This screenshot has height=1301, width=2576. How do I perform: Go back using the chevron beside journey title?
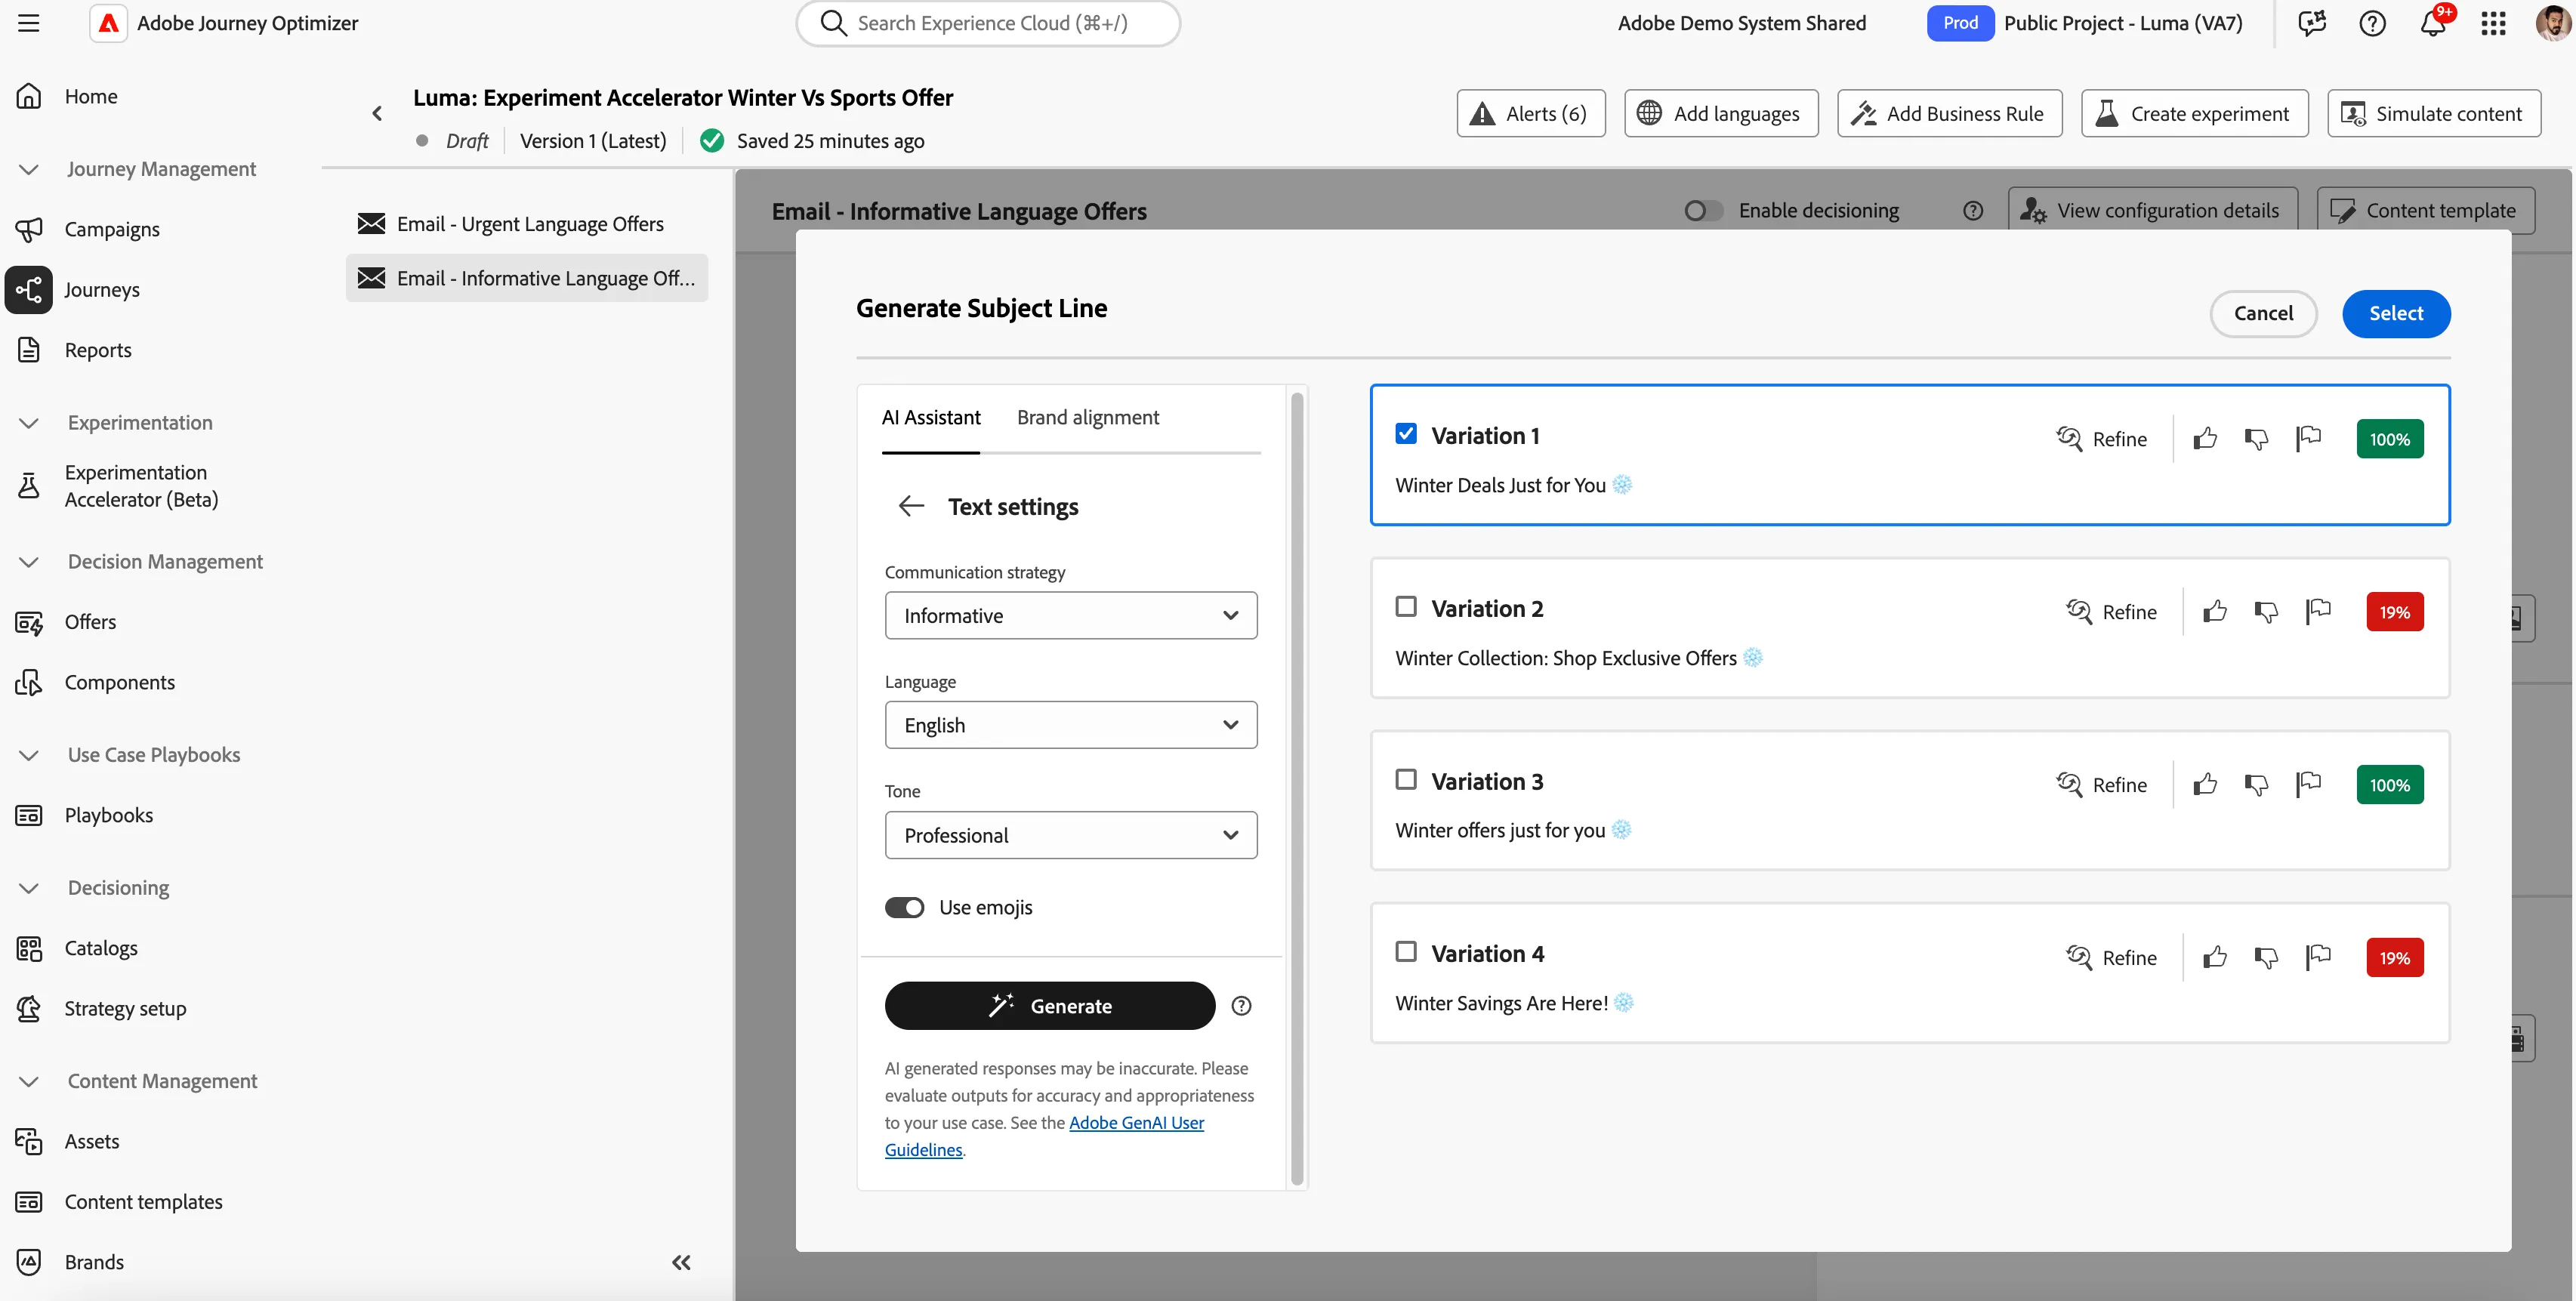377,114
